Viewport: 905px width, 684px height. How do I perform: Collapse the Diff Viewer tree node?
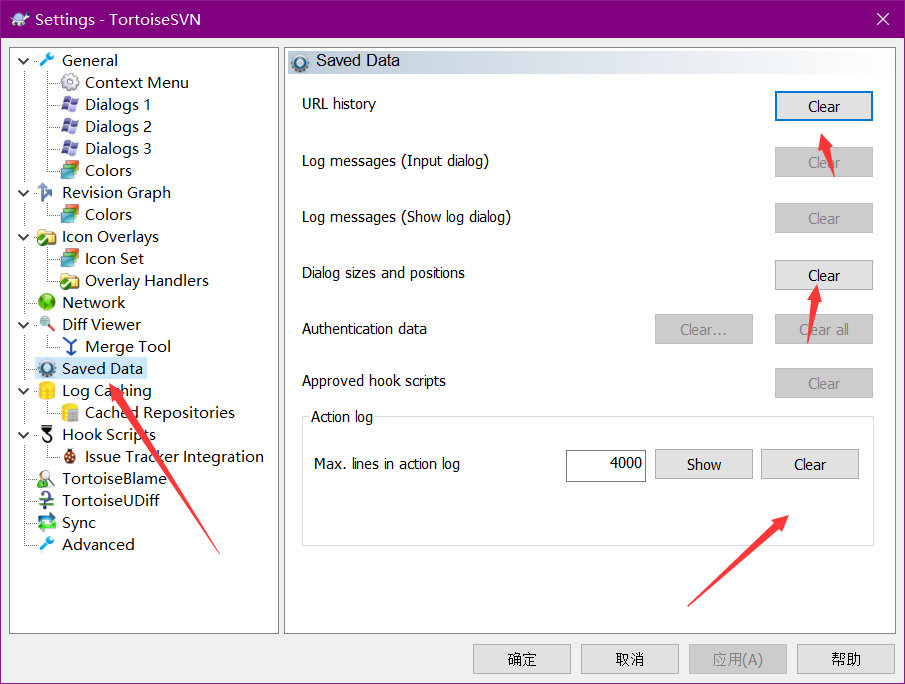(24, 325)
